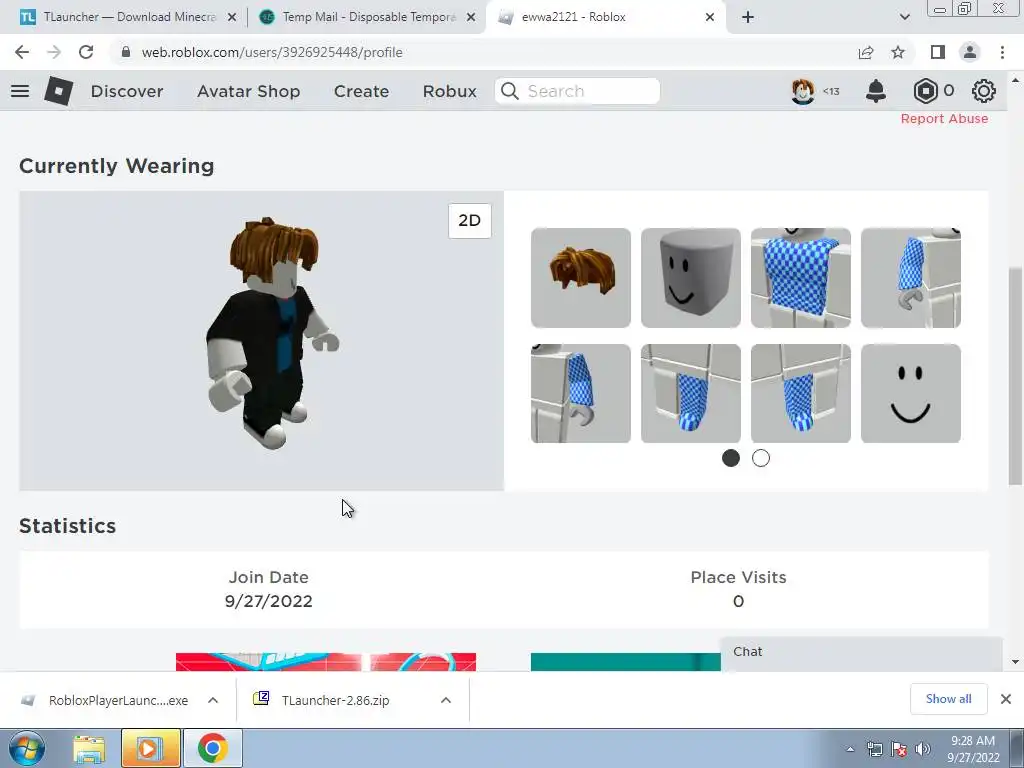1024x768 pixels.
Task: Click the volume speaker tray icon
Action: (923, 749)
